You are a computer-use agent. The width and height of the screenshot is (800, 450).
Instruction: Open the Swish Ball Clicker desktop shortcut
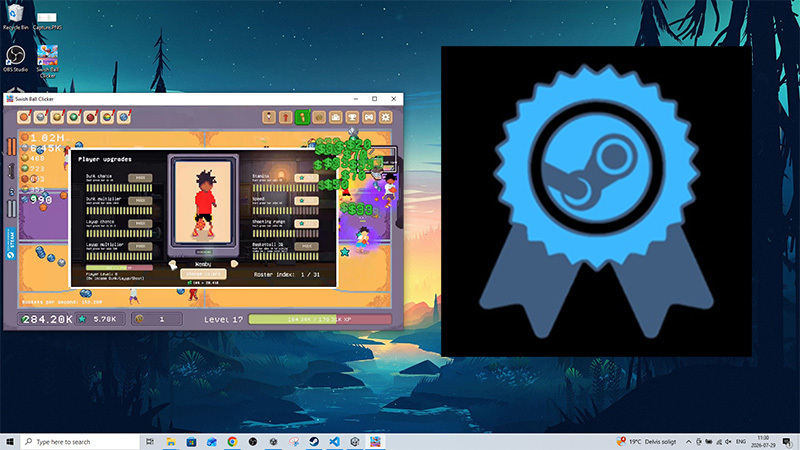47,61
